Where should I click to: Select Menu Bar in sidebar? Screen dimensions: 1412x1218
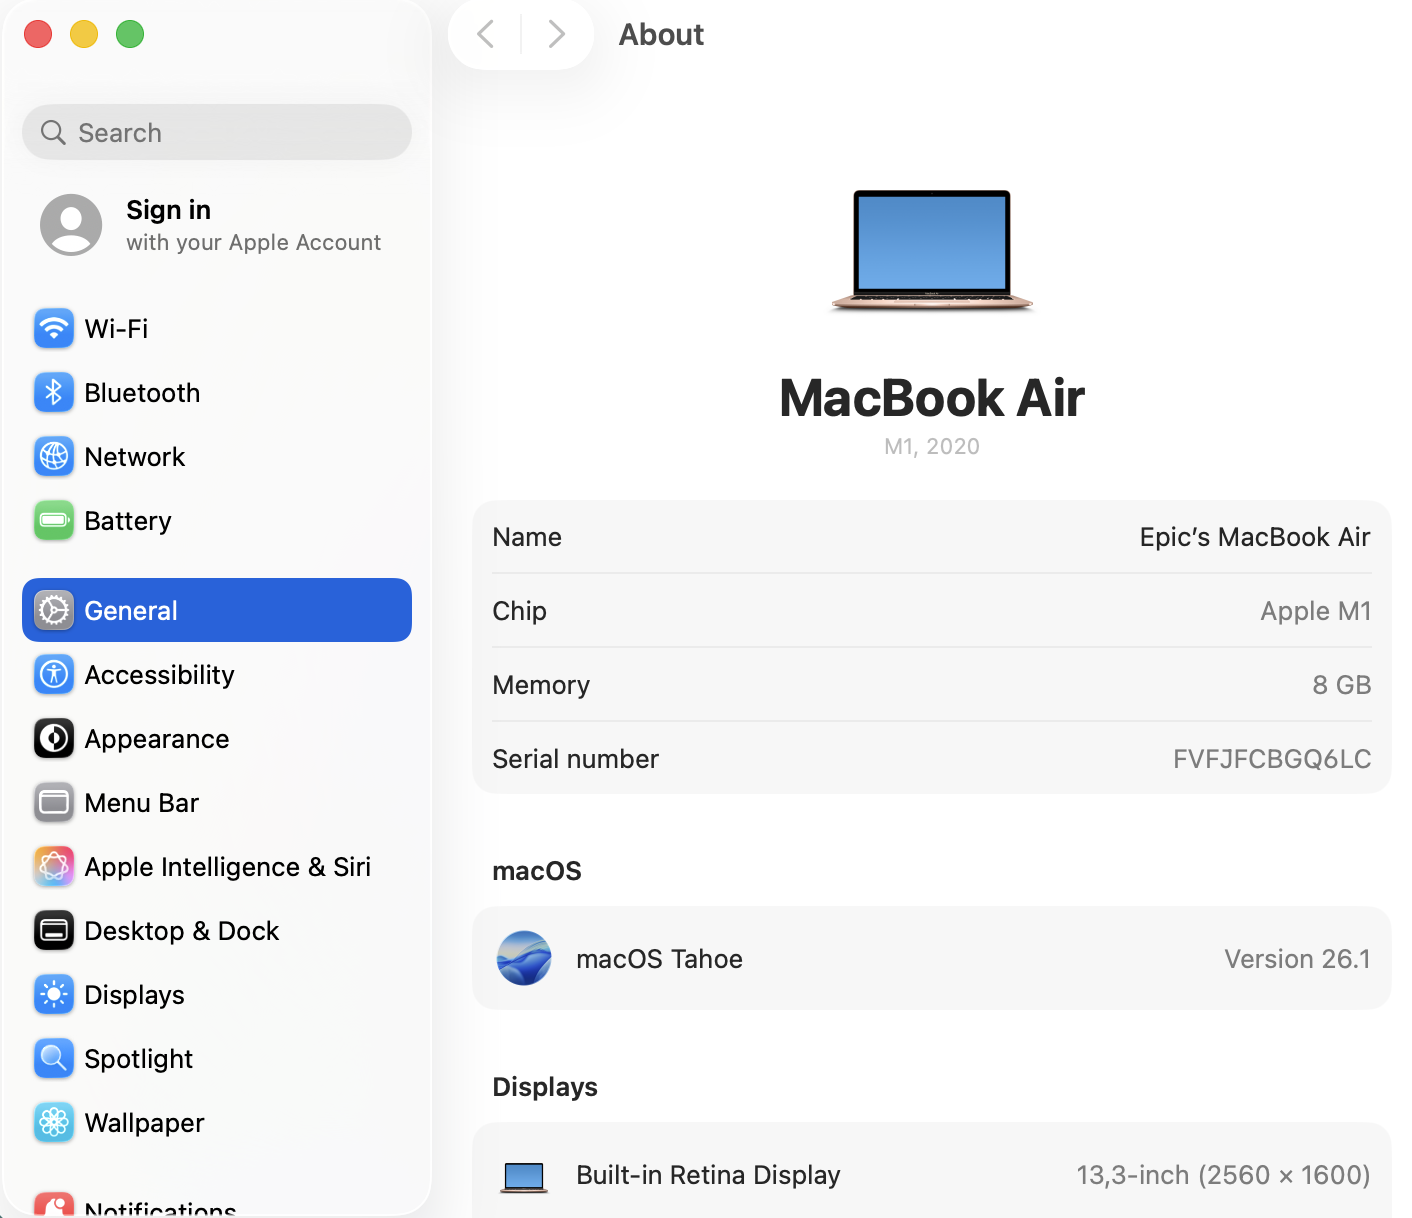217,802
